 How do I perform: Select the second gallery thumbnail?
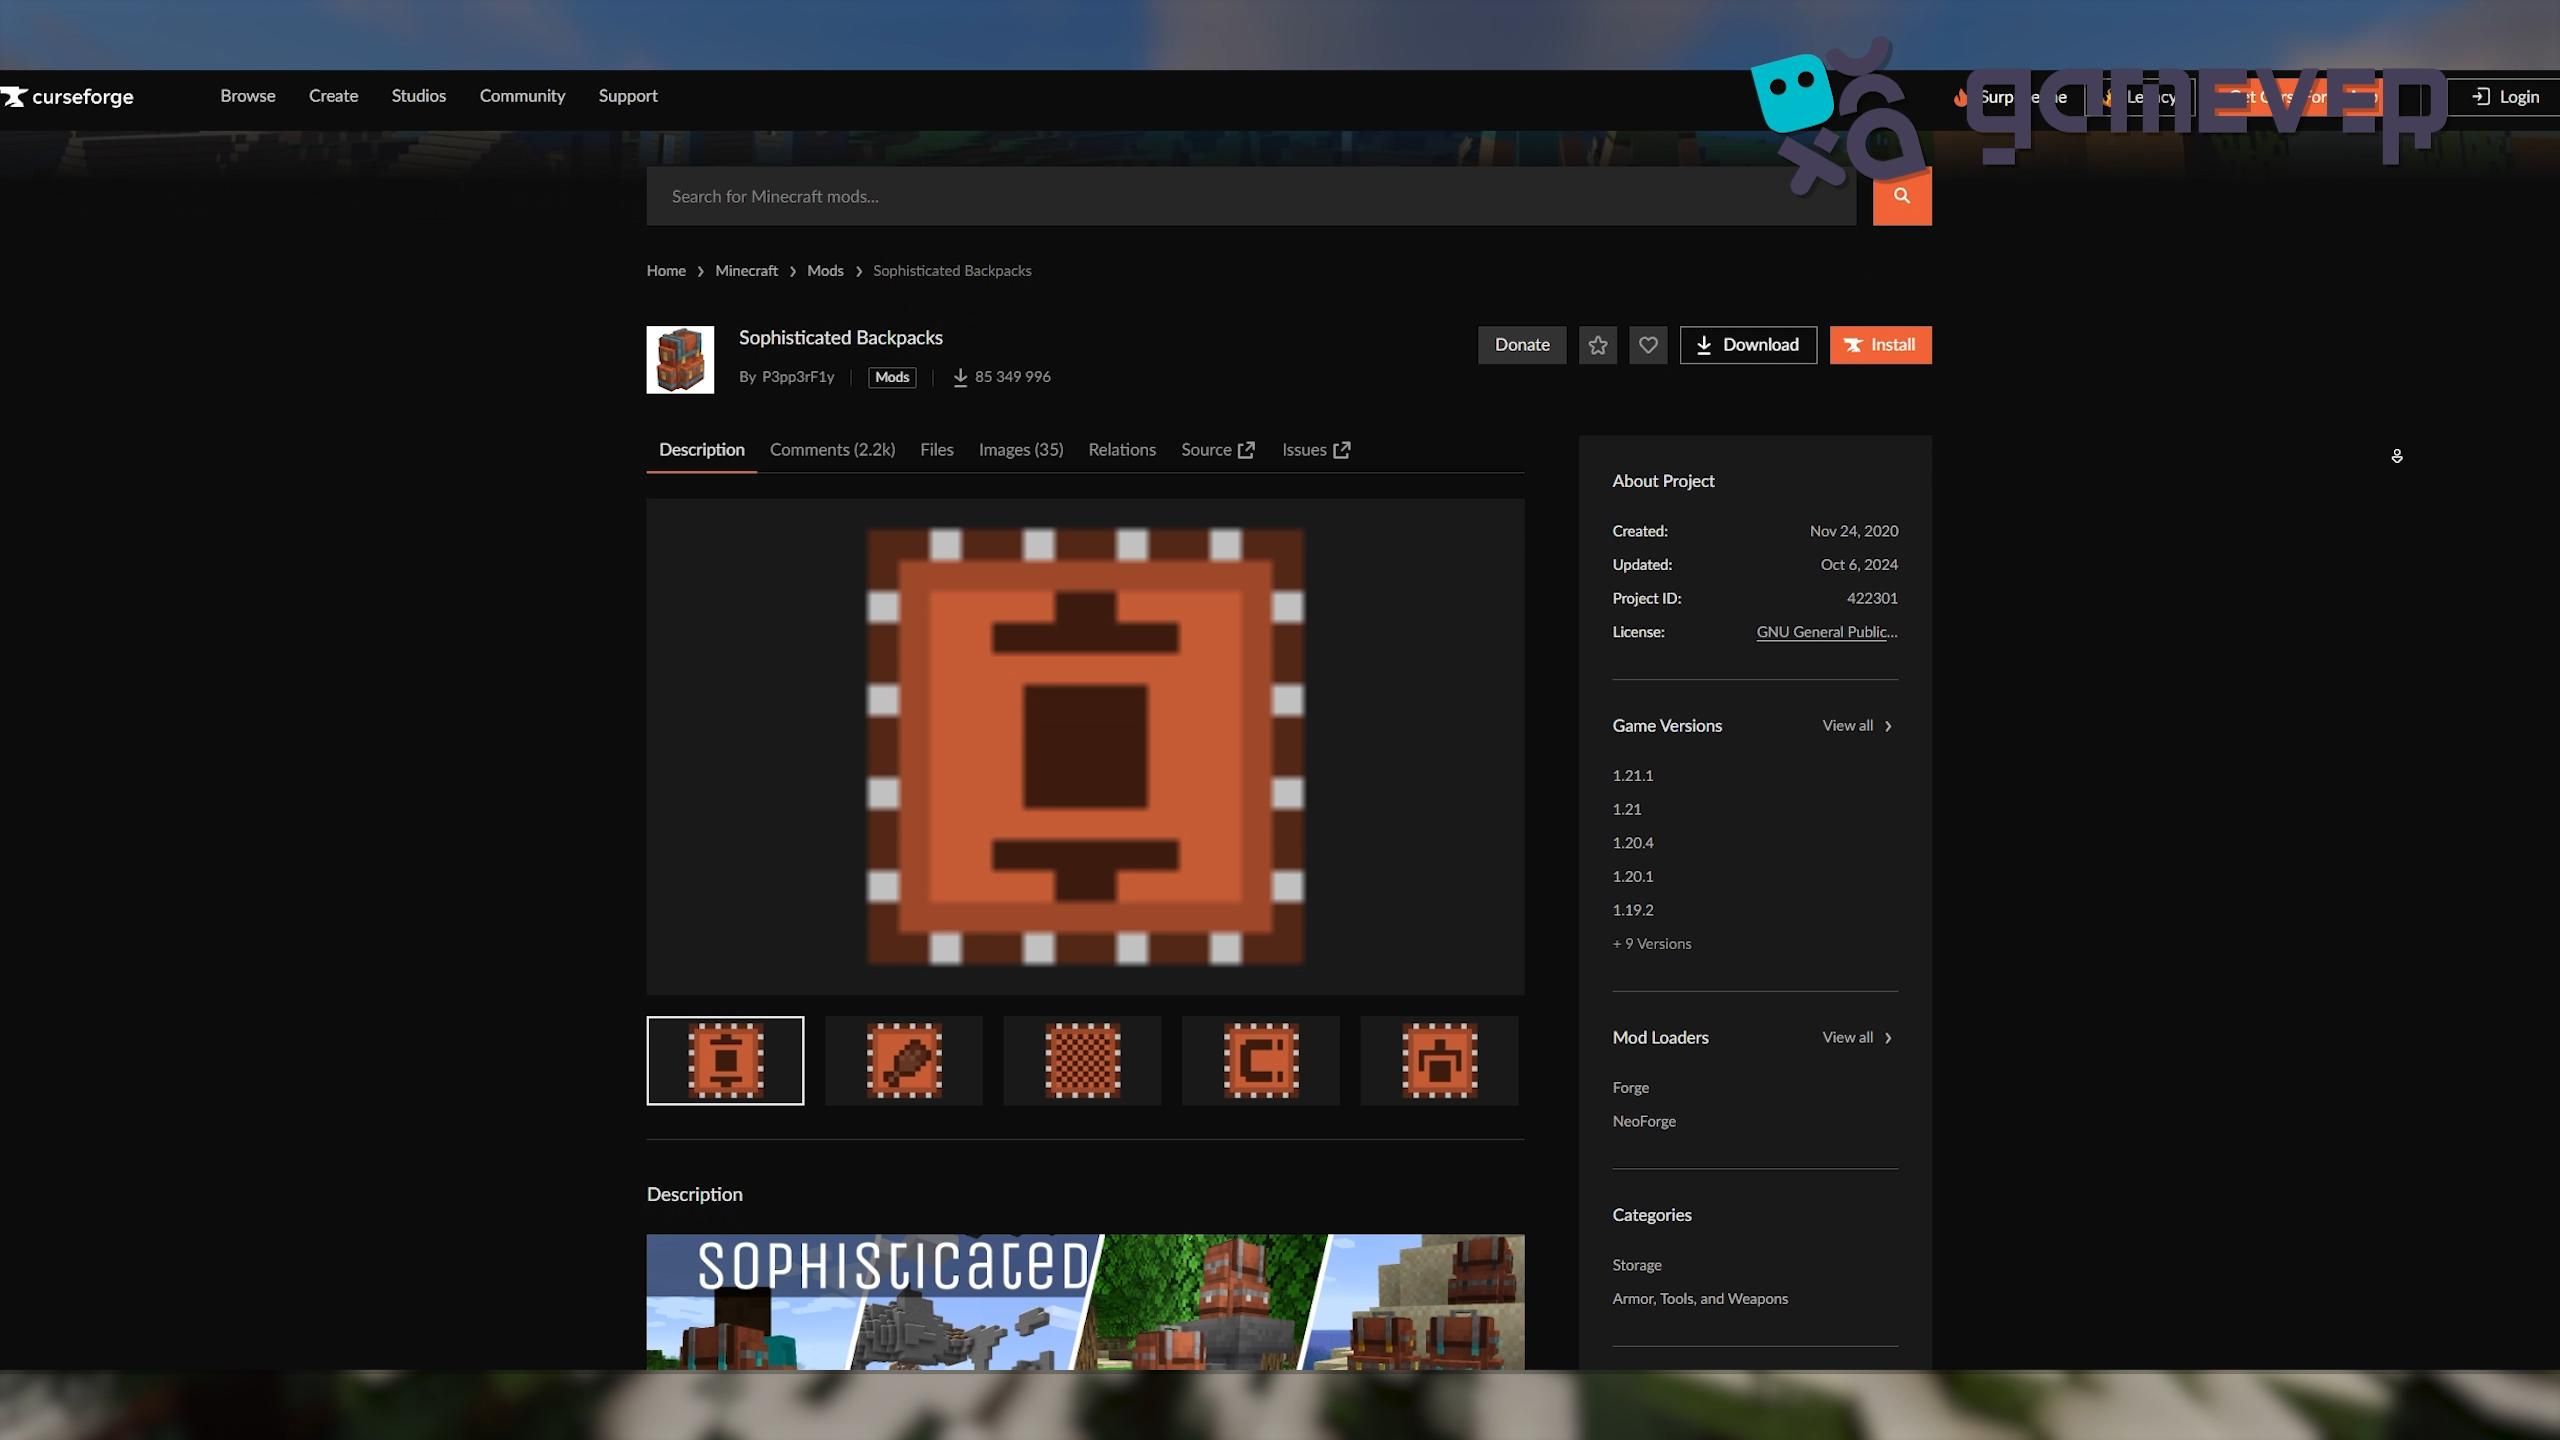902,1060
